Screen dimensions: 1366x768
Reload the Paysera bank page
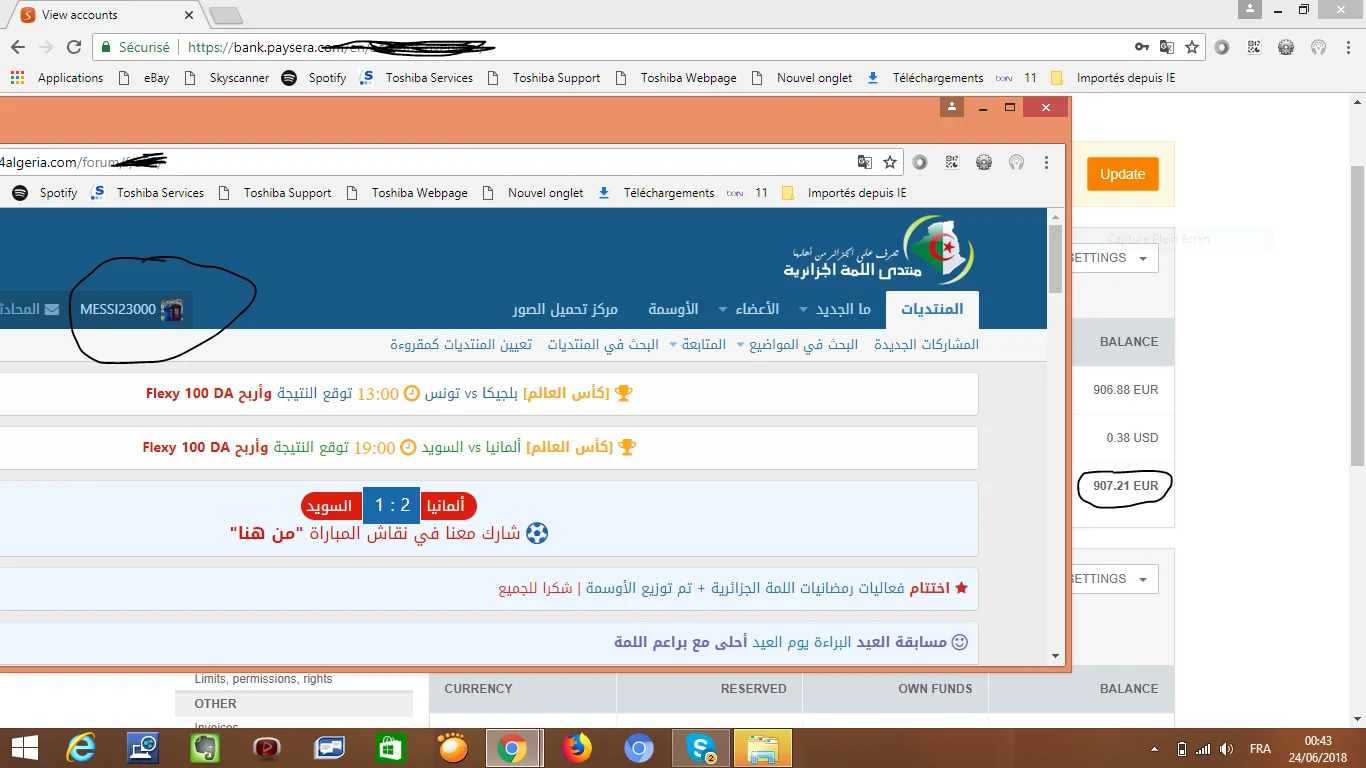[74, 47]
